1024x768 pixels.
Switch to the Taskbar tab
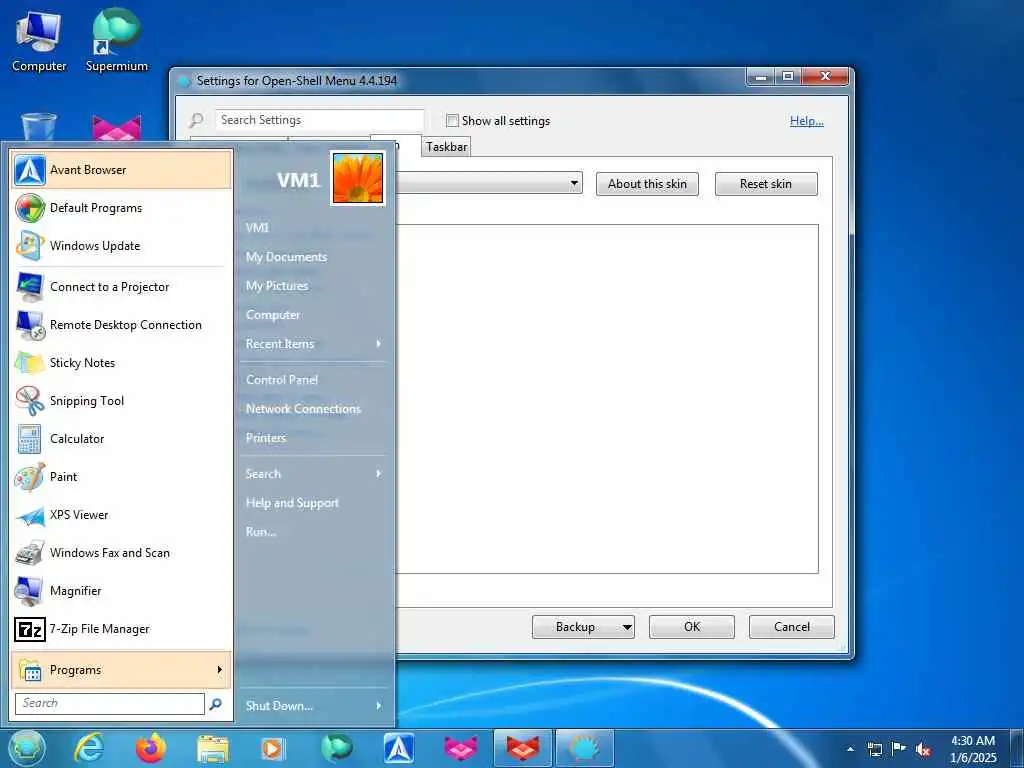click(x=447, y=147)
